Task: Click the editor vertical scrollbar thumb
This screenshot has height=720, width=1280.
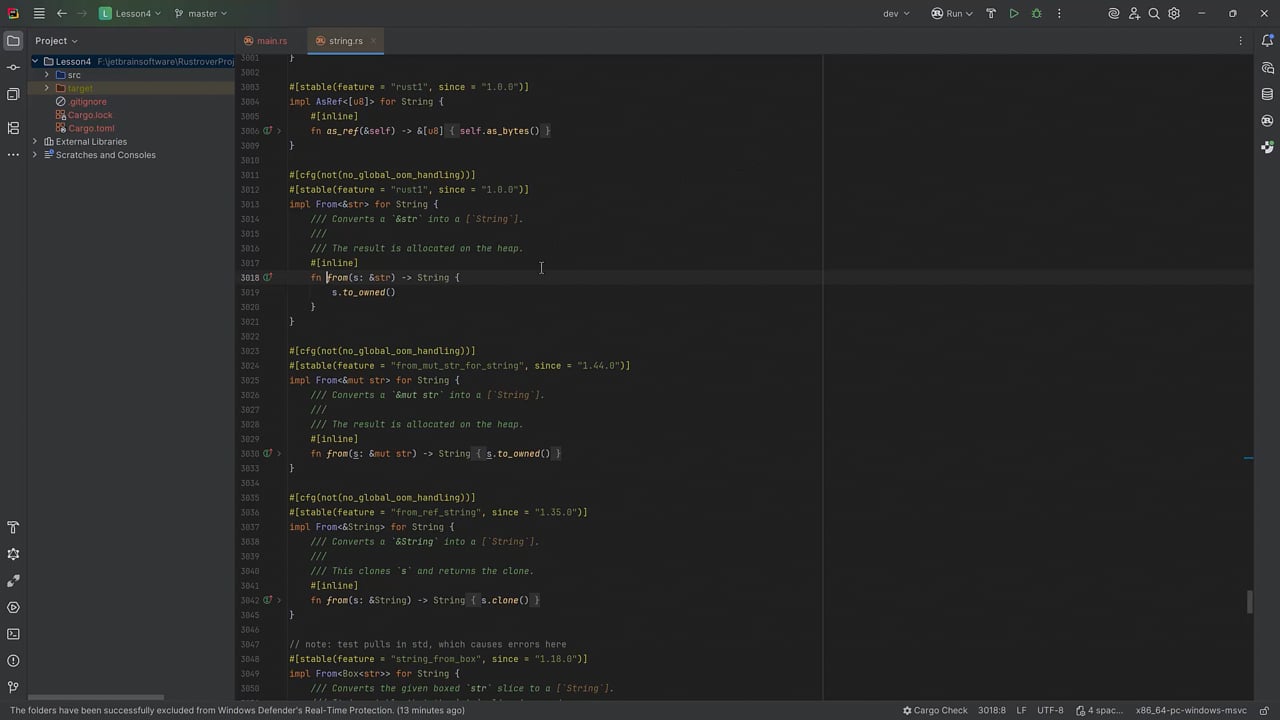Action: (x=1249, y=602)
